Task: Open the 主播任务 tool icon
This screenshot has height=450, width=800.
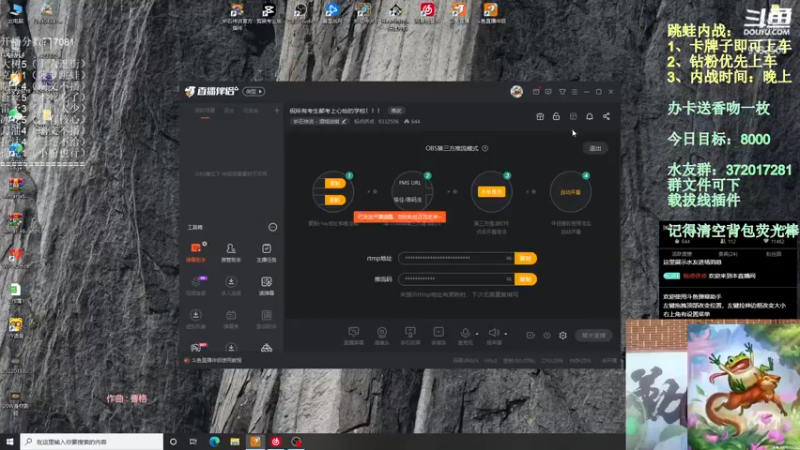Action: click(266, 252)
